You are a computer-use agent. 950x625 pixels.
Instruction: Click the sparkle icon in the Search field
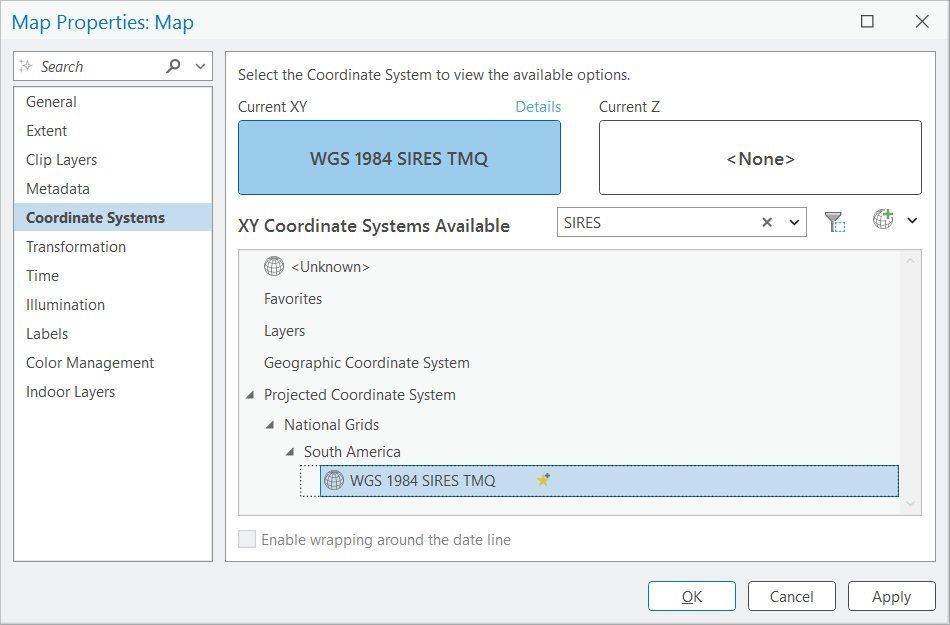[23, 65]
